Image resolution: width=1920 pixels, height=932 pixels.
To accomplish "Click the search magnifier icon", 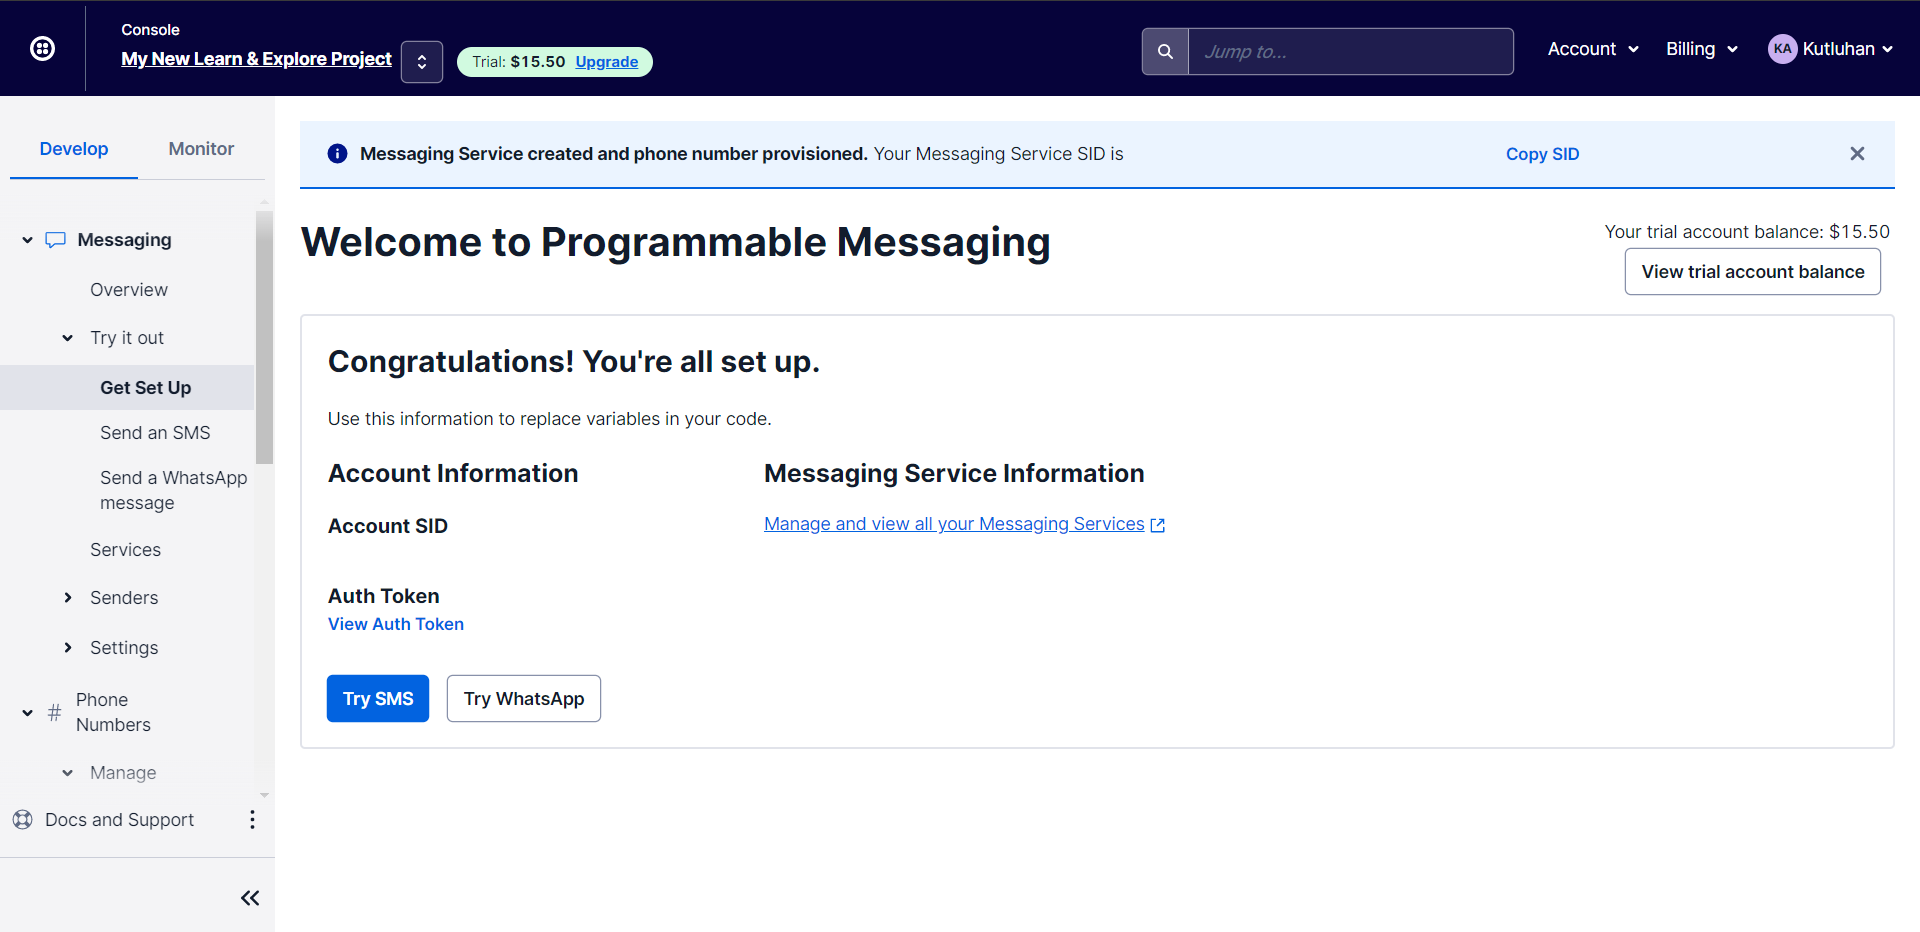I will 1164,50.
